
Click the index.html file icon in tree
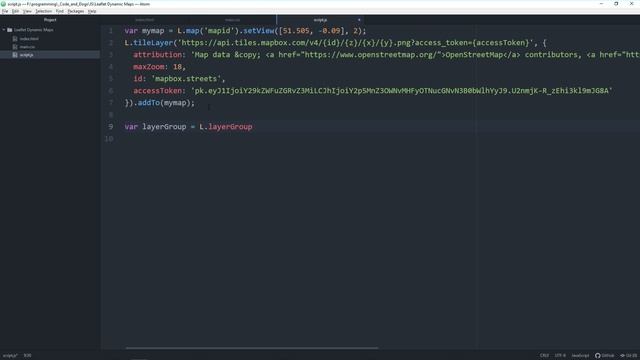click(x=15, y=39)
